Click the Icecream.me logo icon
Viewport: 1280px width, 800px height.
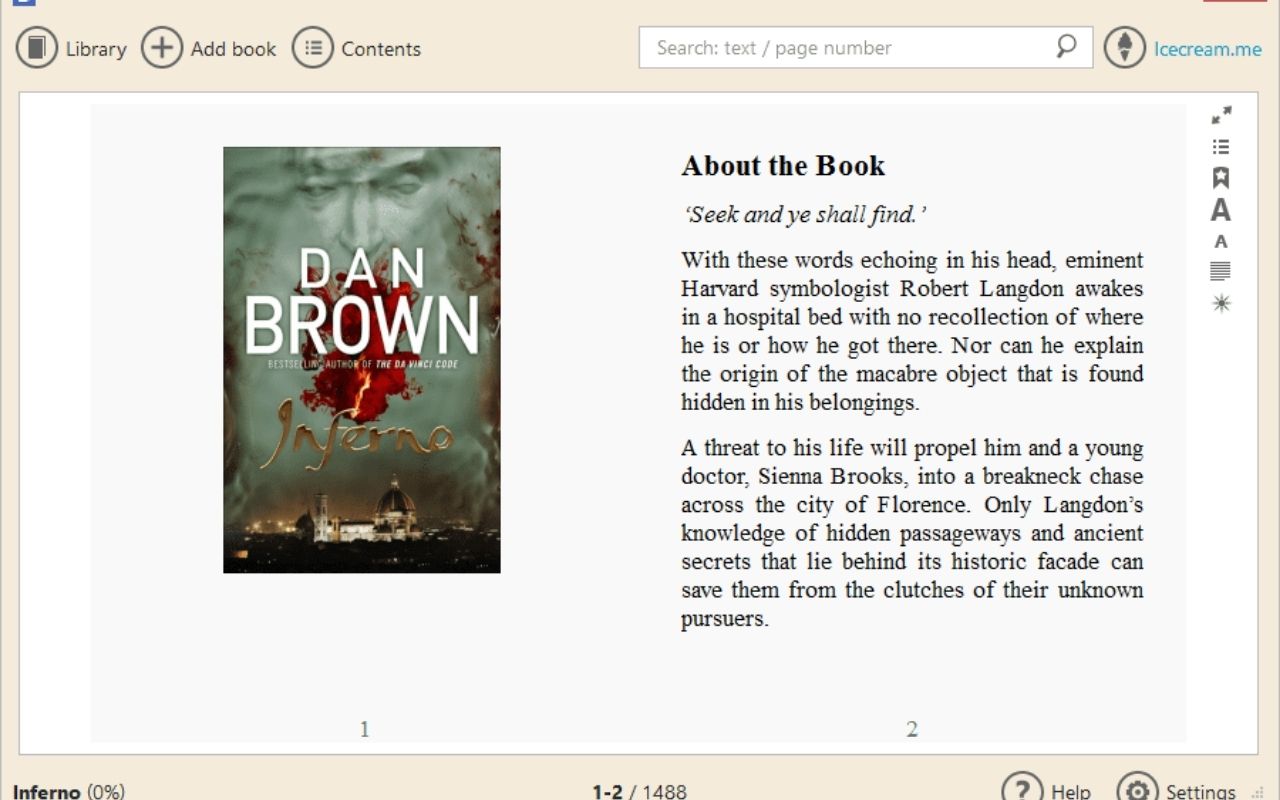tap(1125, 47)
